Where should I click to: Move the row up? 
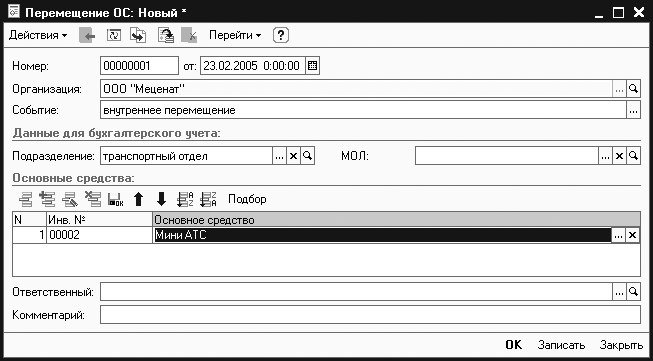[139, 199]
